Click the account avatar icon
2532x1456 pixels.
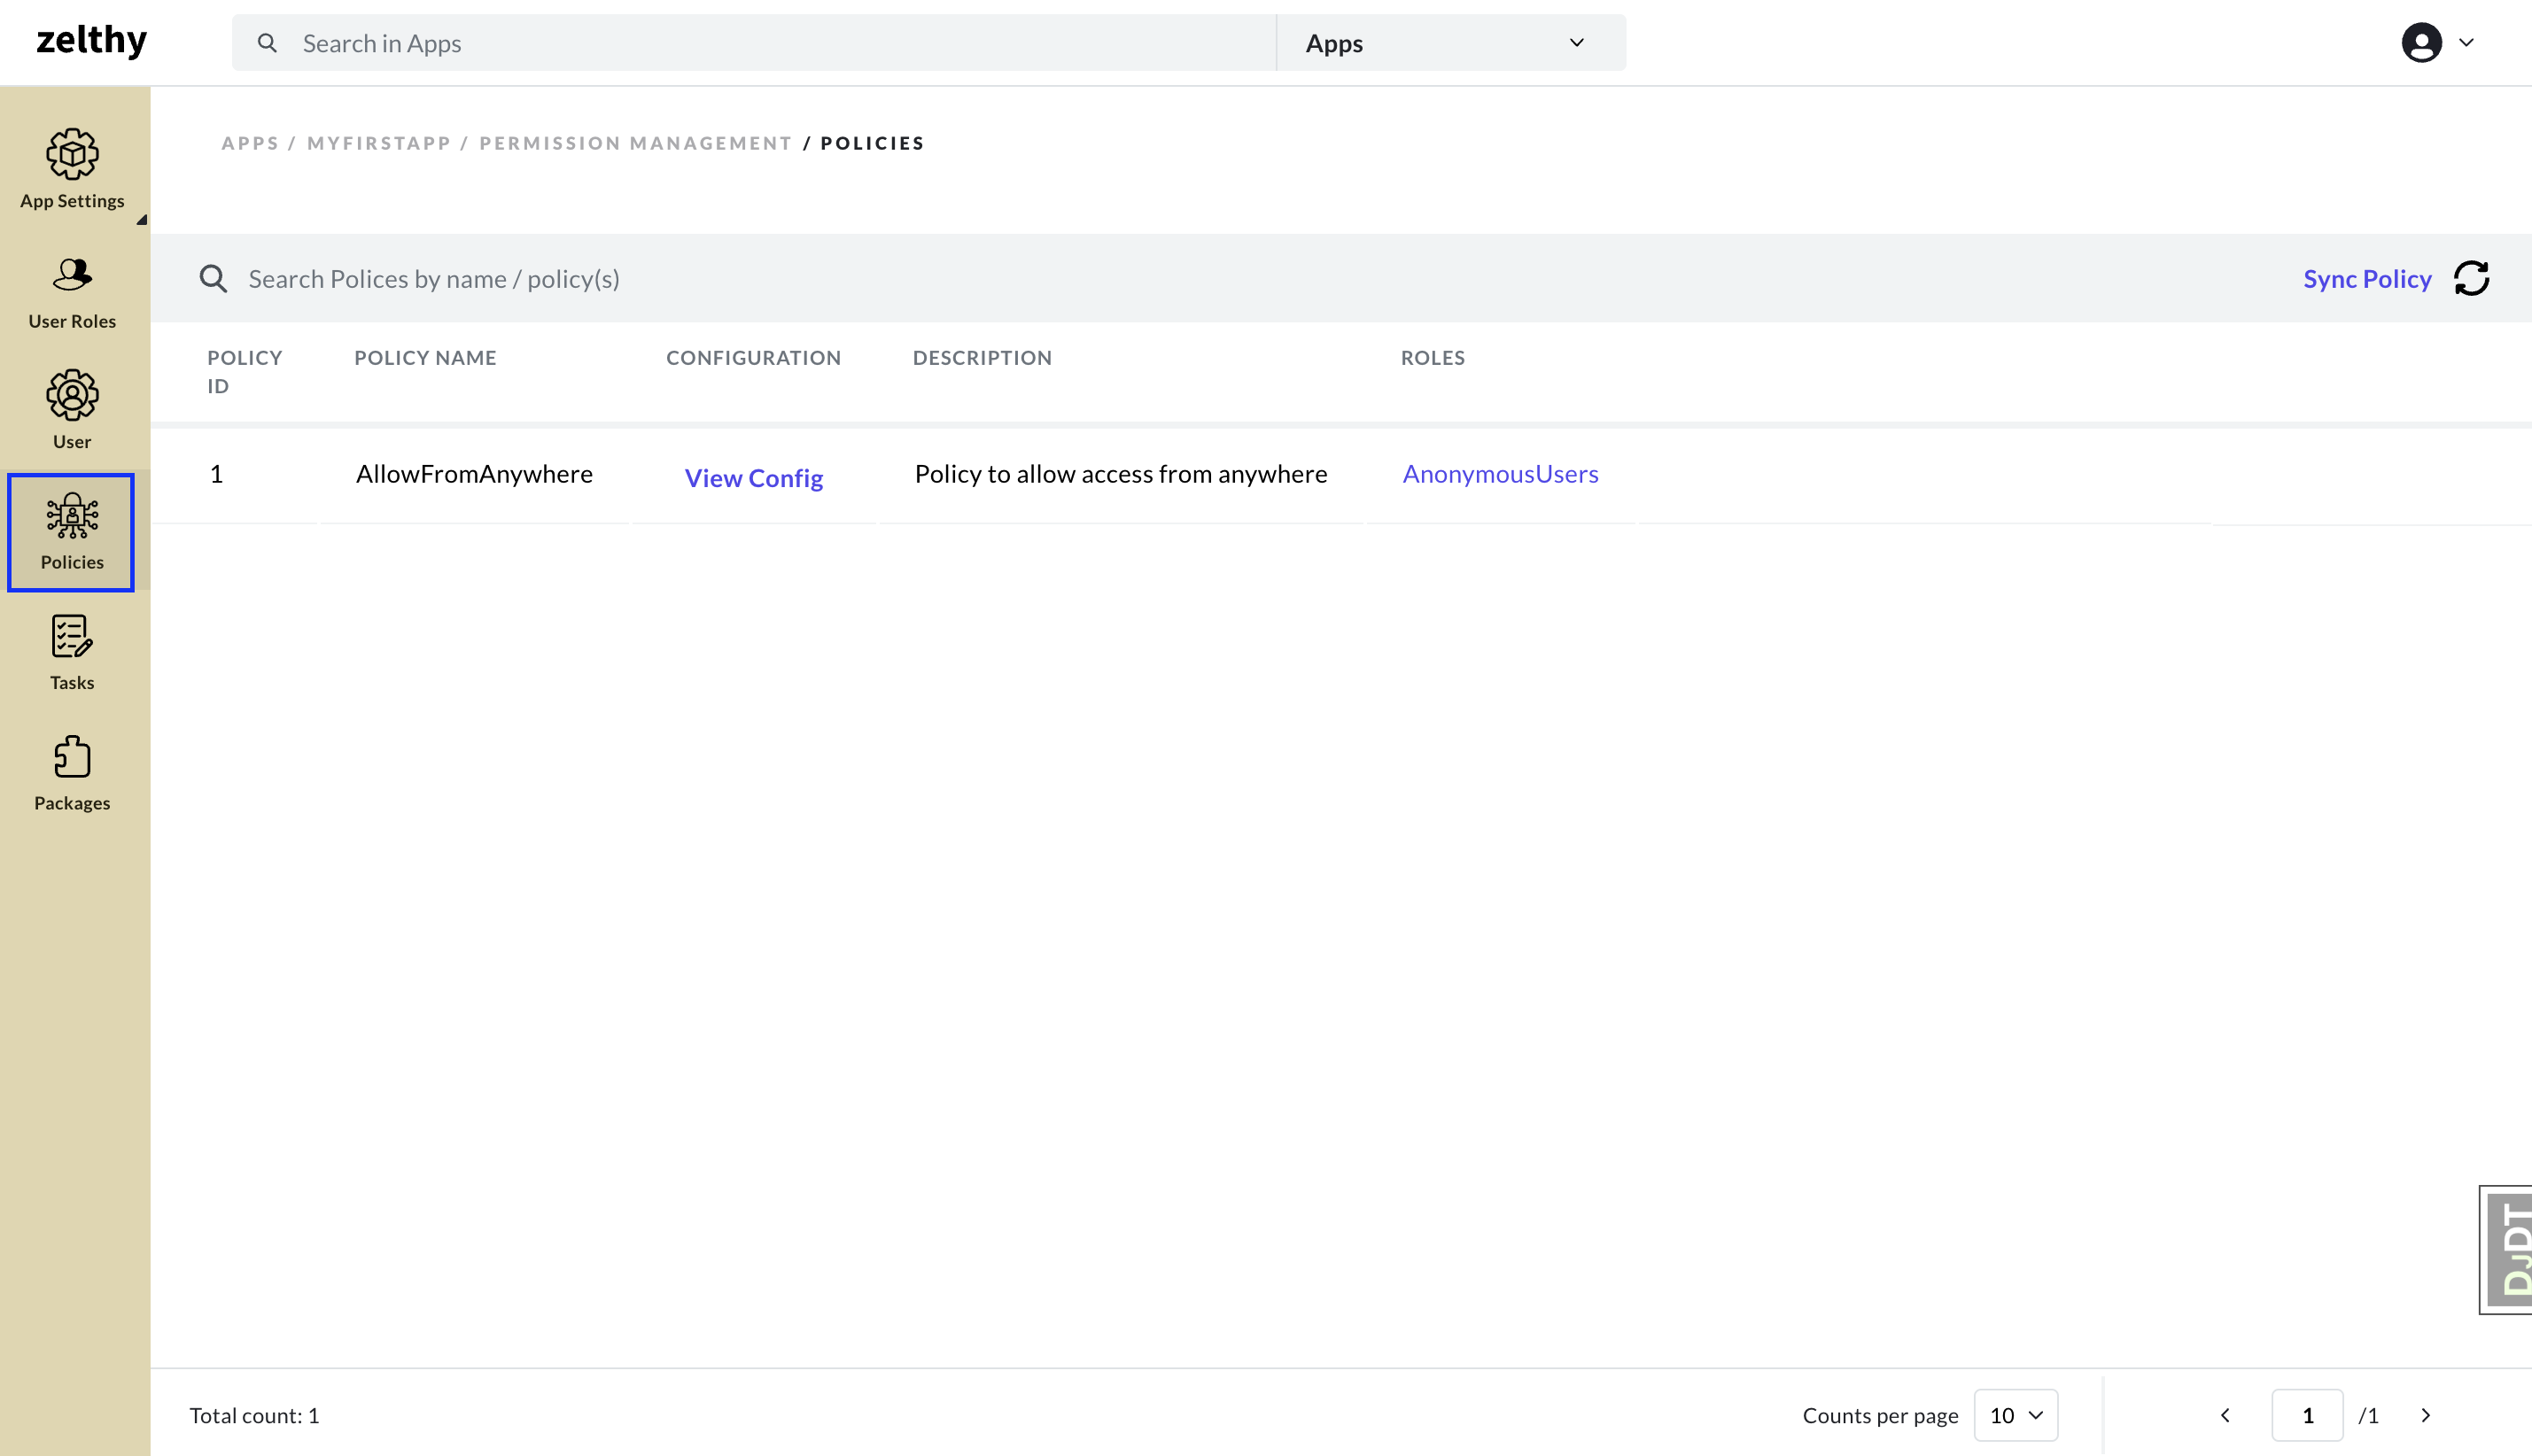2421,42
